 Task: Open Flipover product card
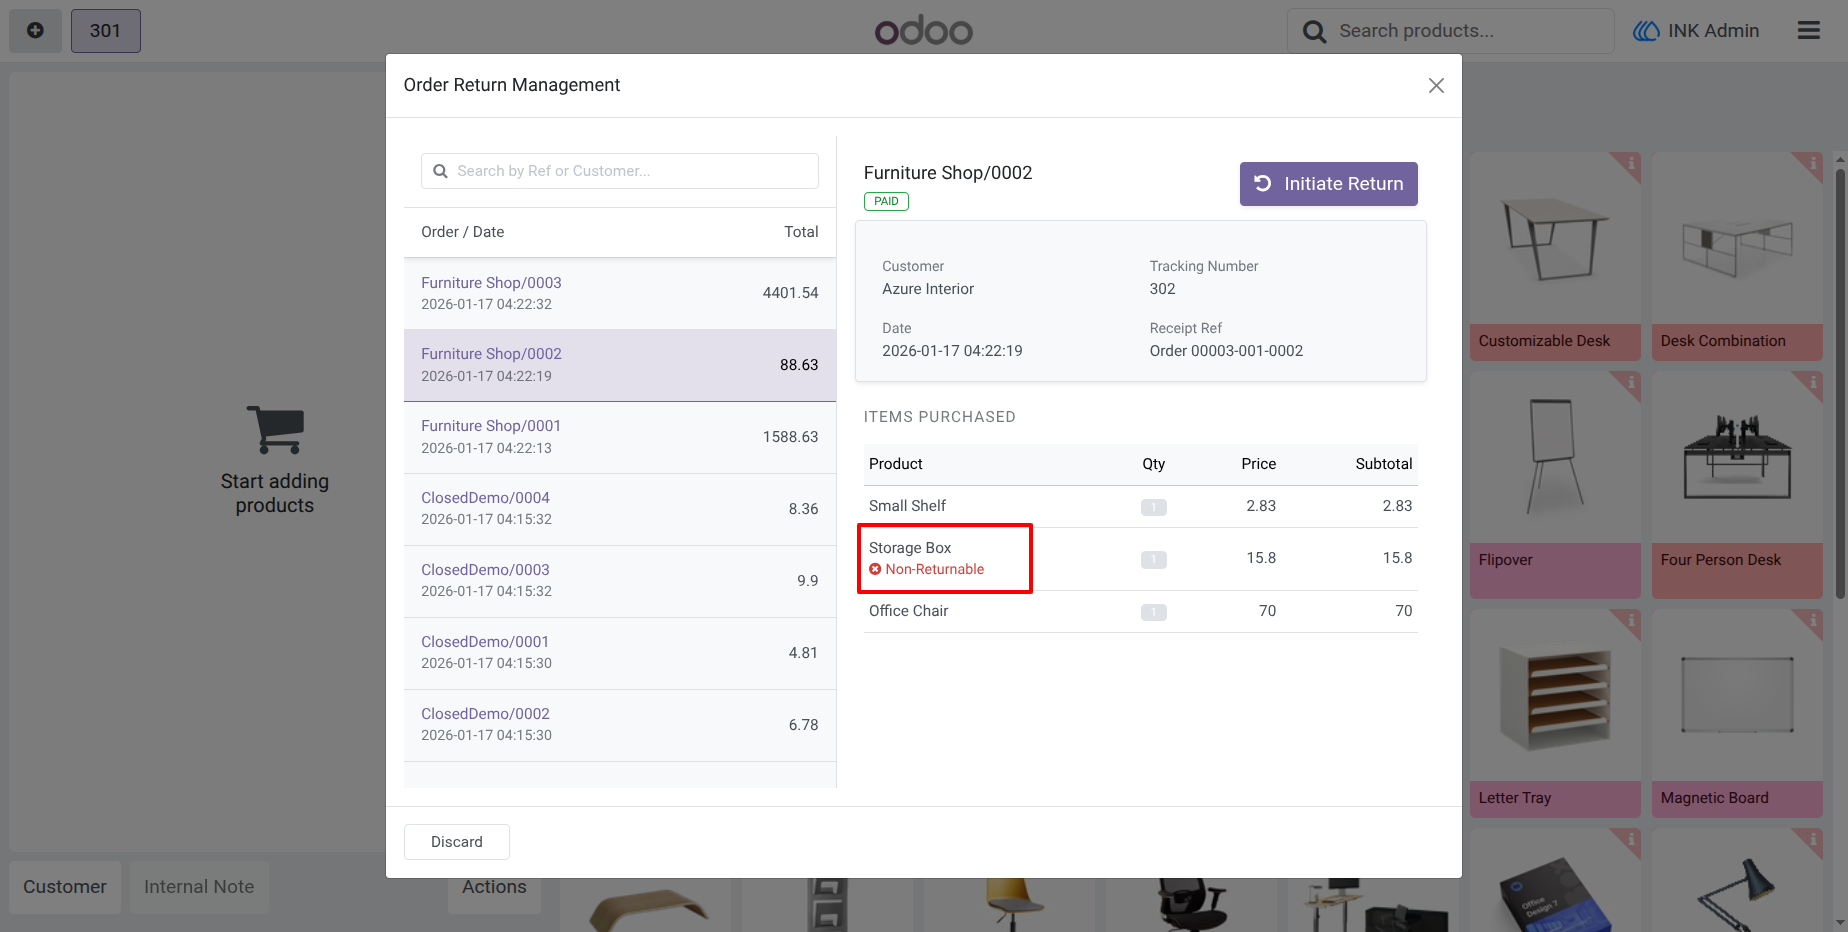pyautogui.click(x=1555, y=485)
